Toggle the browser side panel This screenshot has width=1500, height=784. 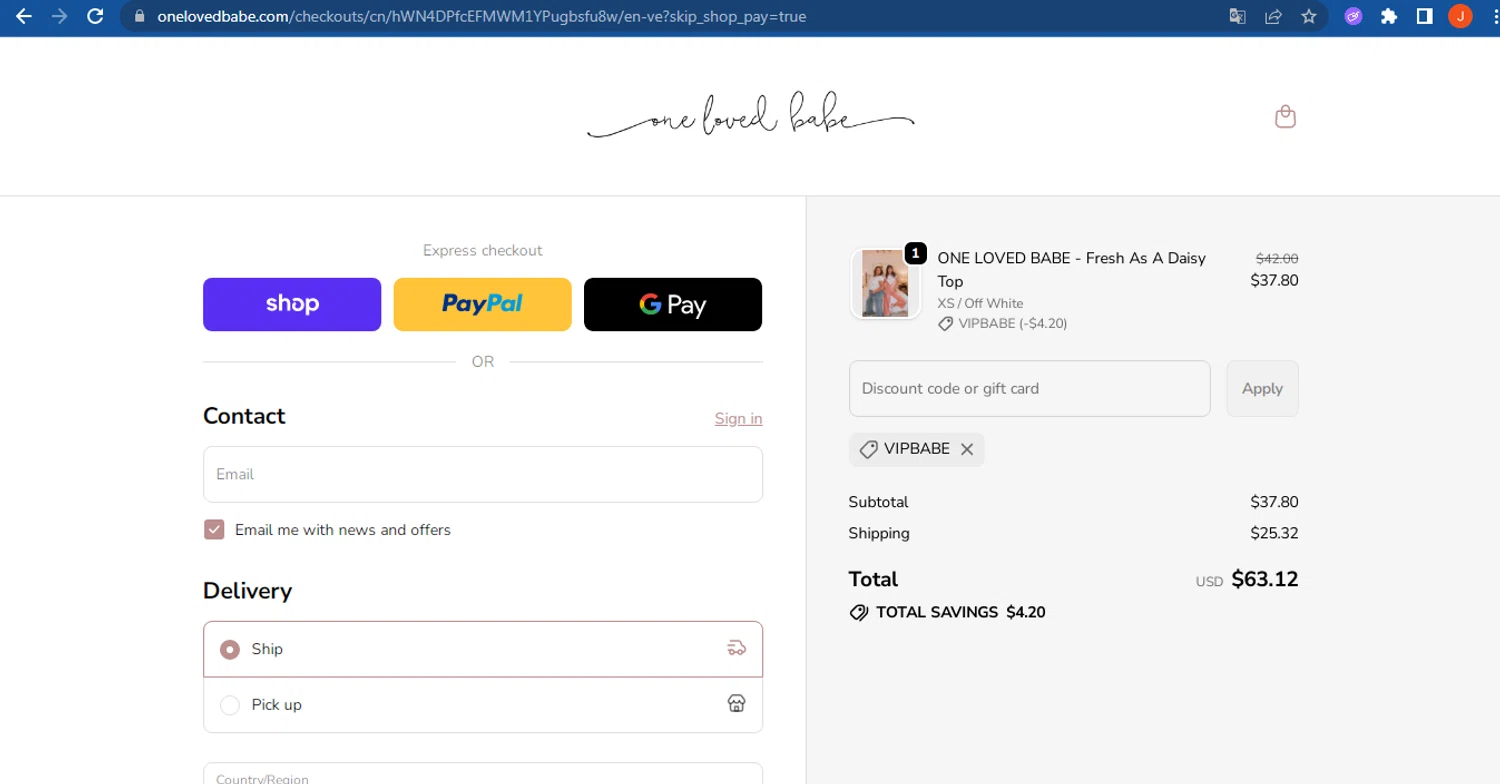pyautogui.click(x=1425, y=16)
